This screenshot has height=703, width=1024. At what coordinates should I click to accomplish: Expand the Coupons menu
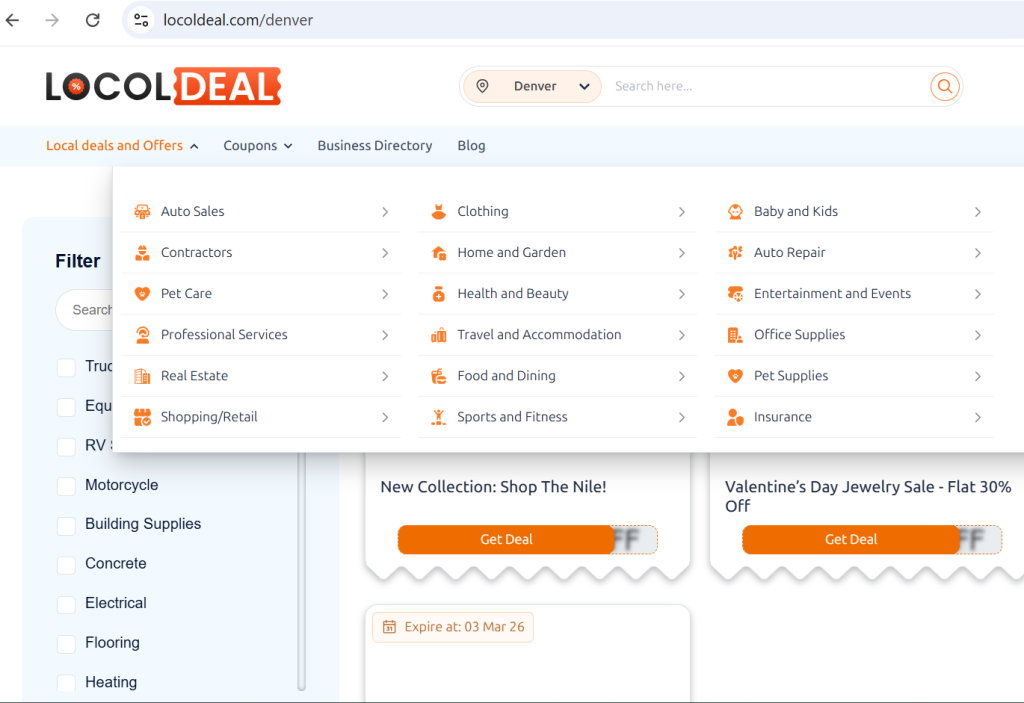[257, 145]
